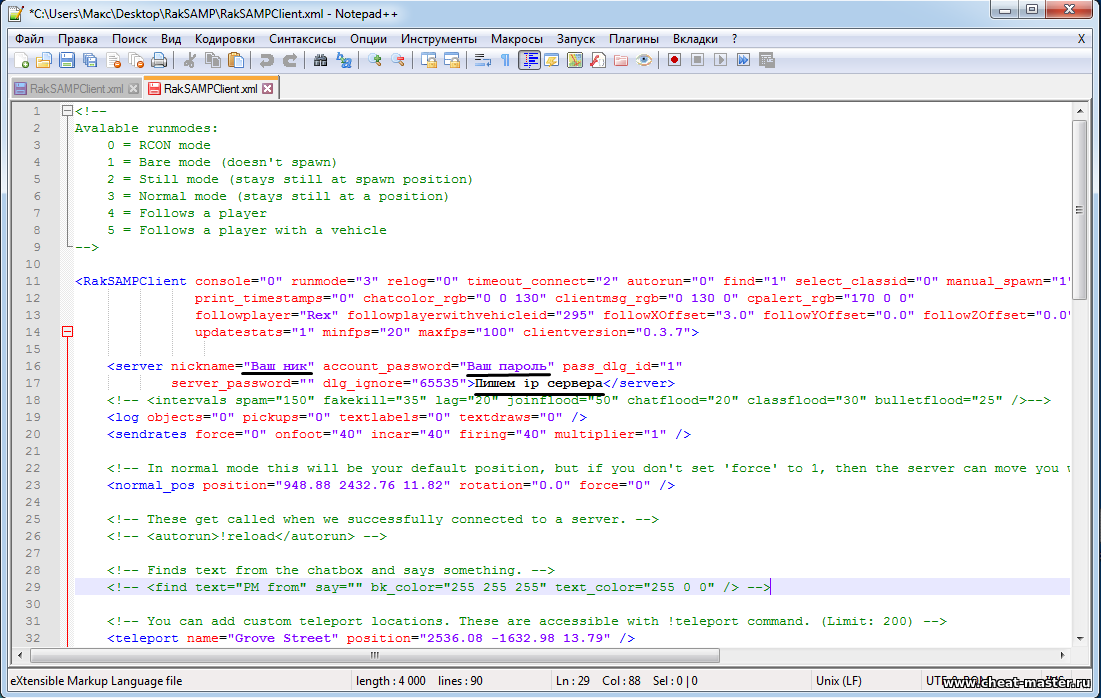Toggle the indent guide toolbar button

[529, 61]
